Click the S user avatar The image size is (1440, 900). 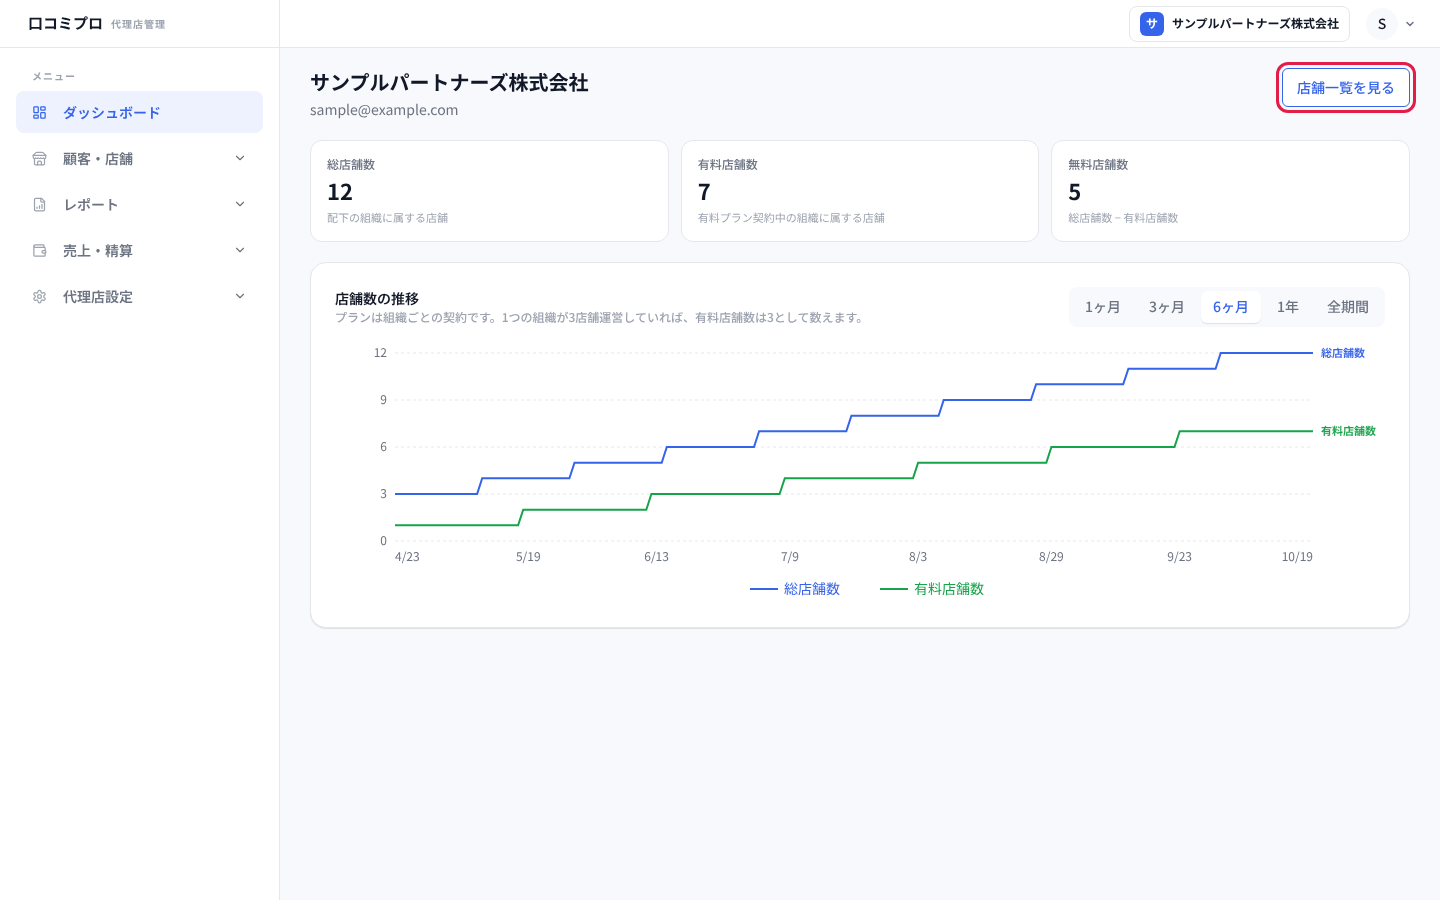pos(1382,24)
